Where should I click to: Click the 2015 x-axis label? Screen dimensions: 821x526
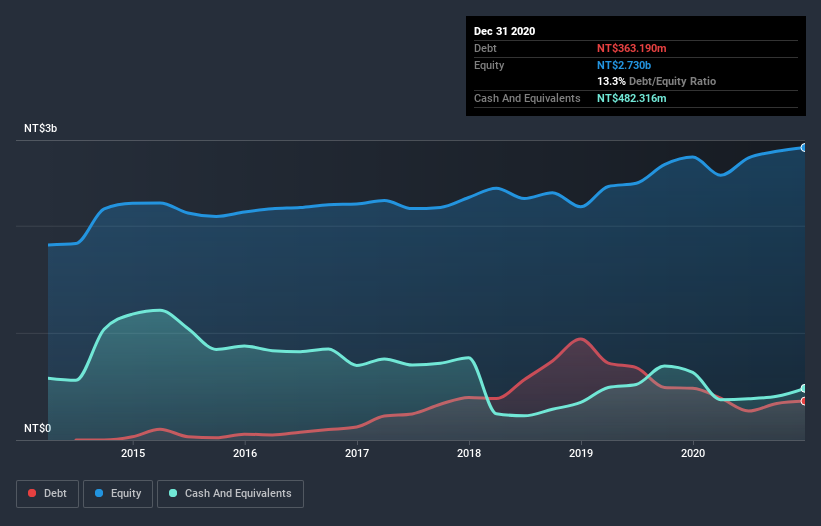click(x=133, y=453)
